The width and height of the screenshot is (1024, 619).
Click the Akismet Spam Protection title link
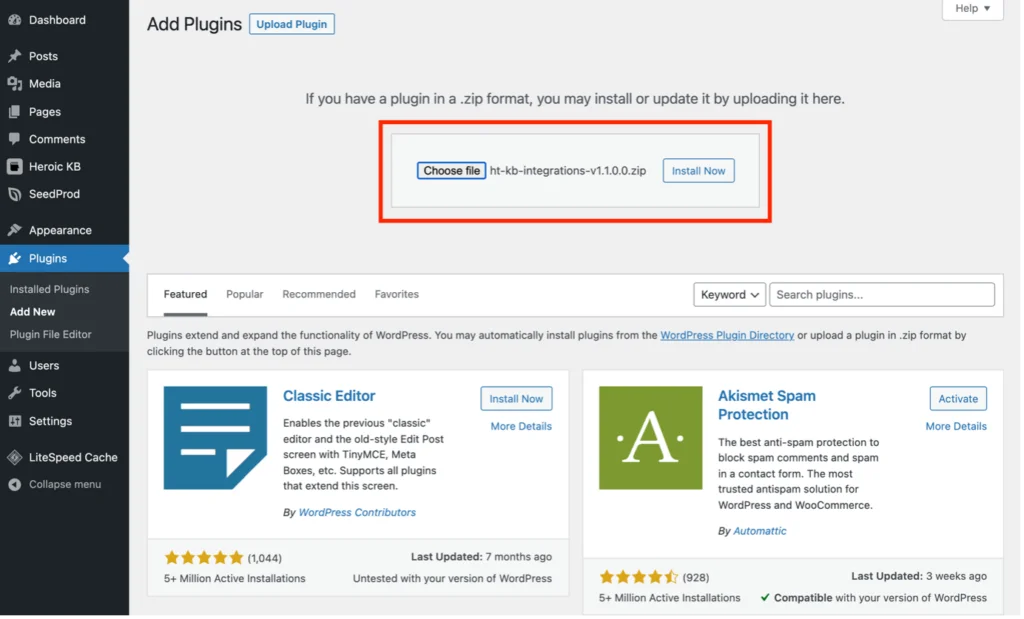767,405
